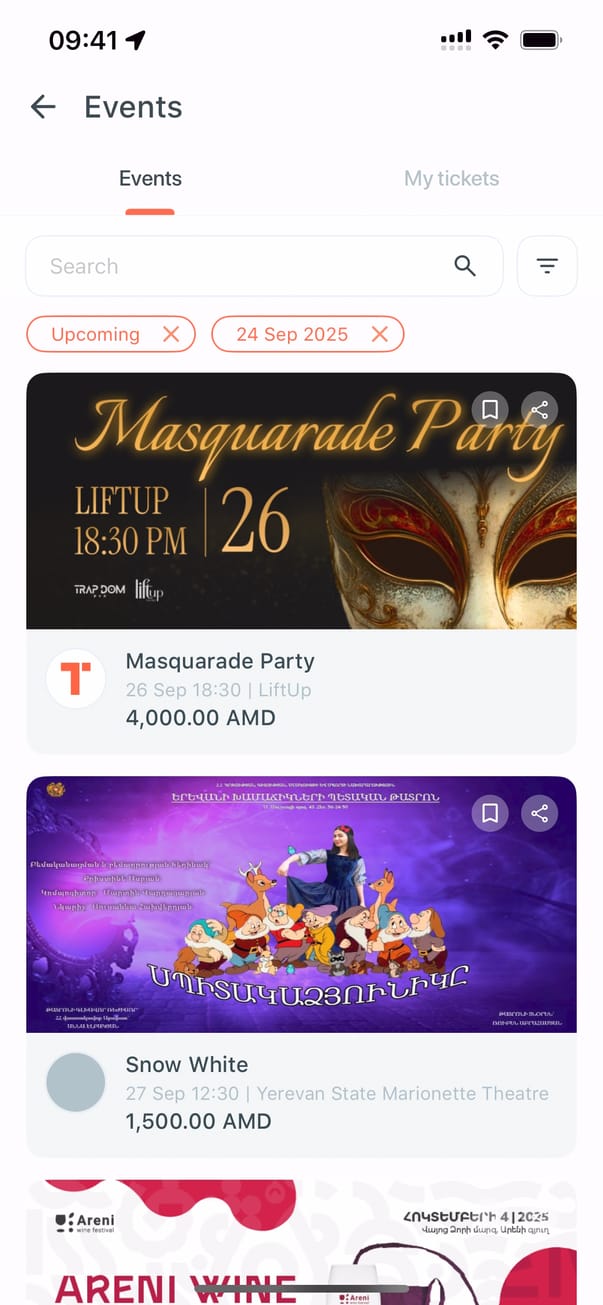Open Masquarade Party event title
This screenshot has width=603, height=1305.
(x=220, y=661)
